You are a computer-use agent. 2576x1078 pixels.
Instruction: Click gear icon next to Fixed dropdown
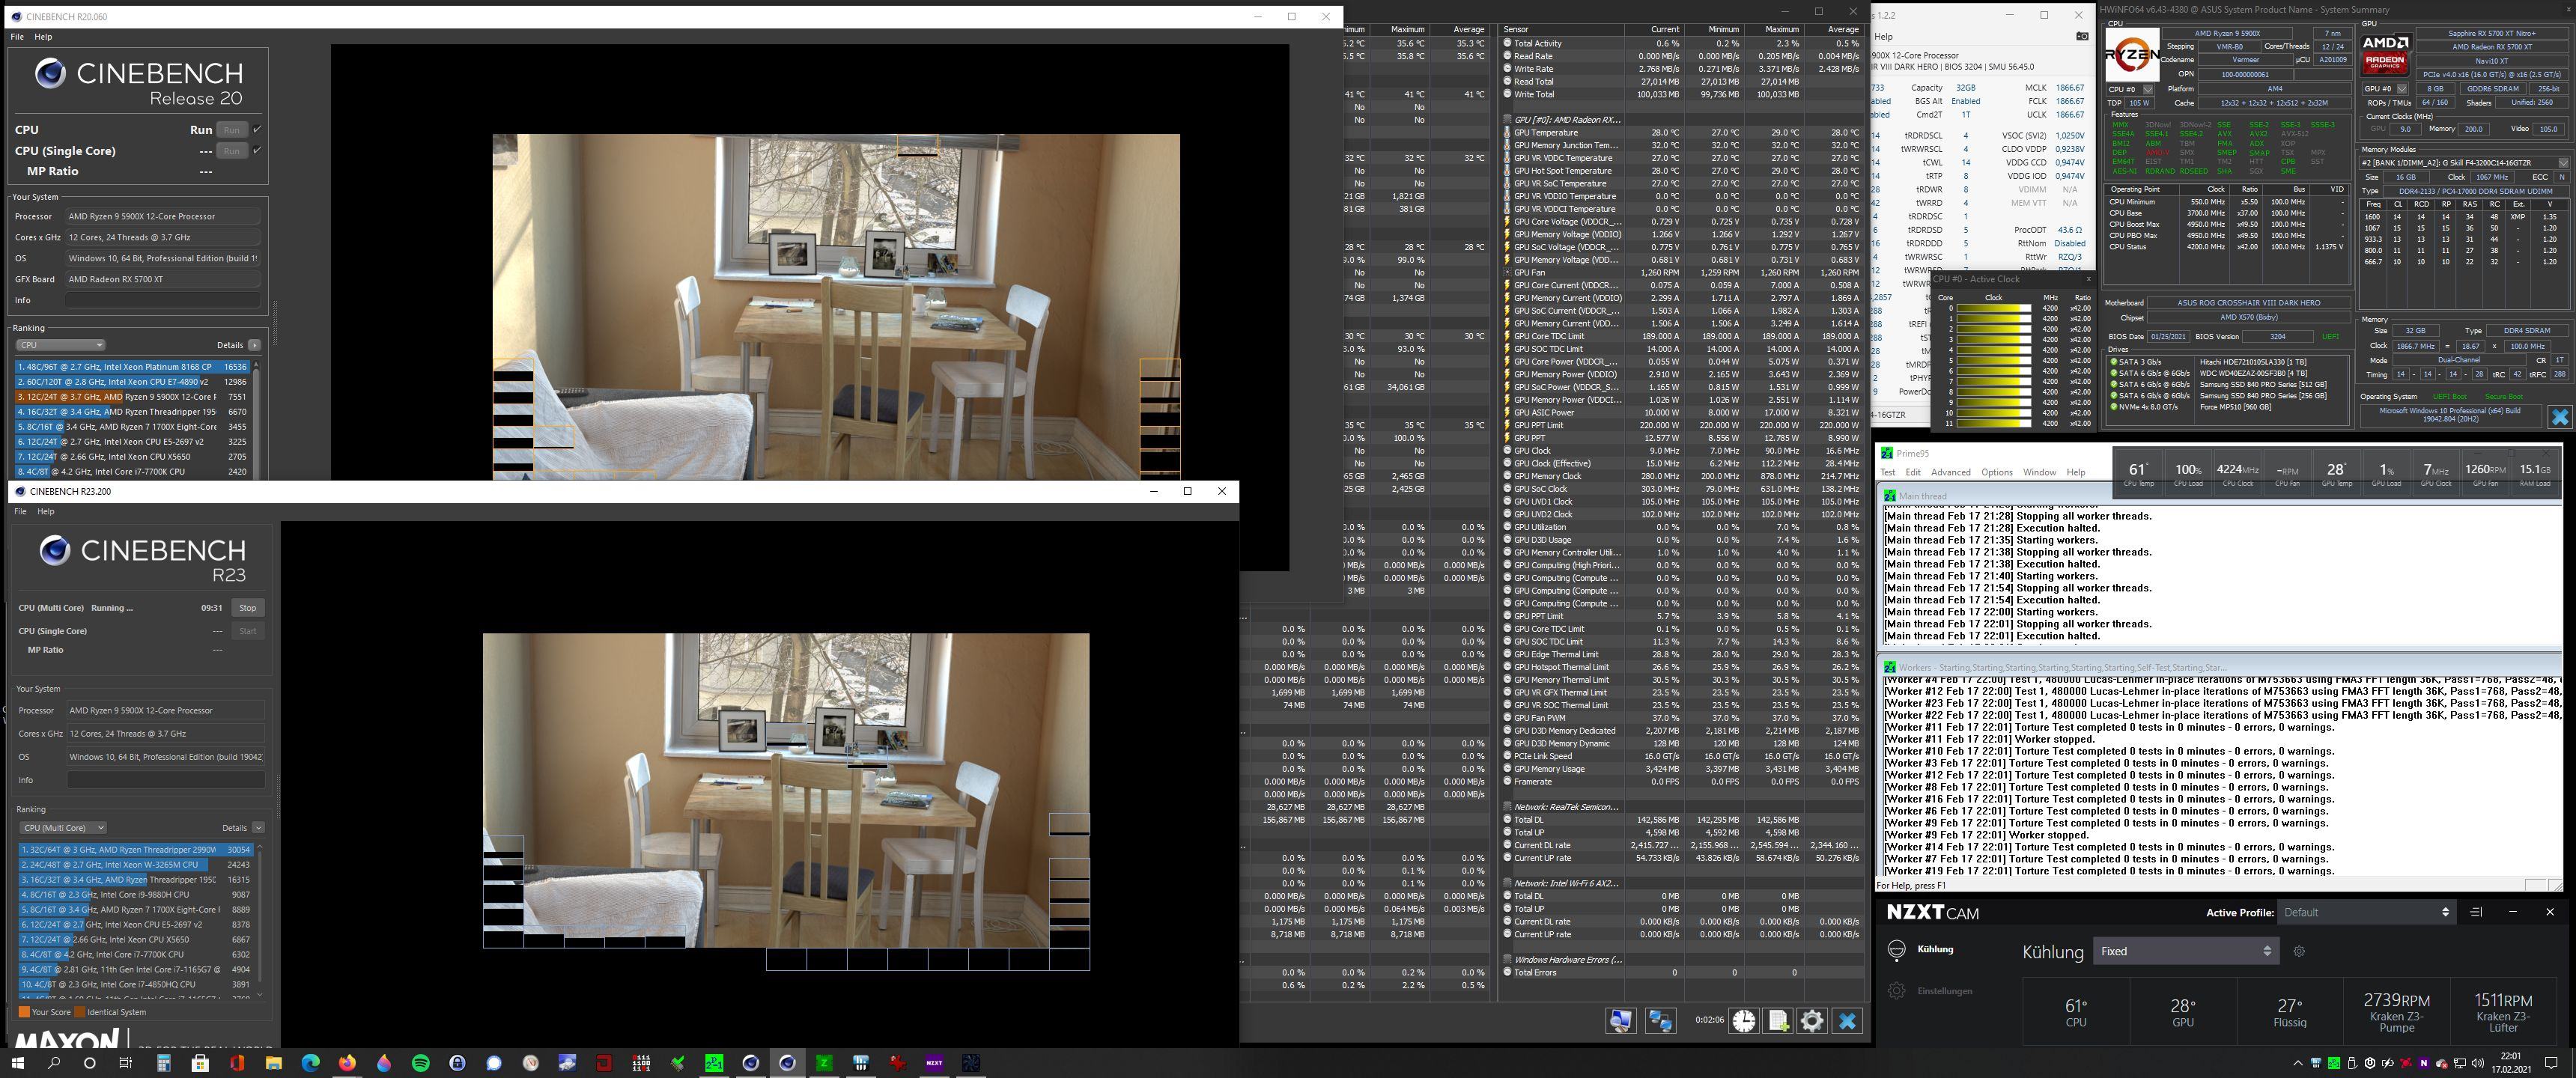2299,951
